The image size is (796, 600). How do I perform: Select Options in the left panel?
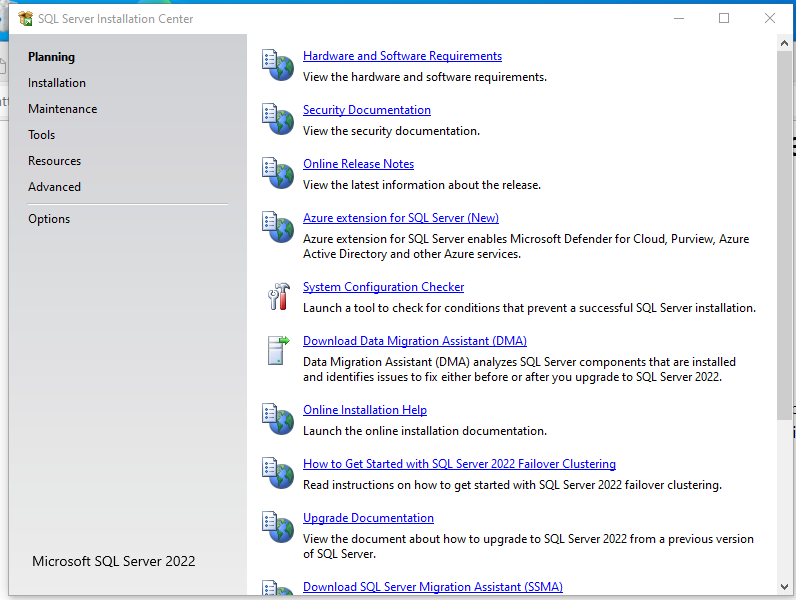pos(49,219)
